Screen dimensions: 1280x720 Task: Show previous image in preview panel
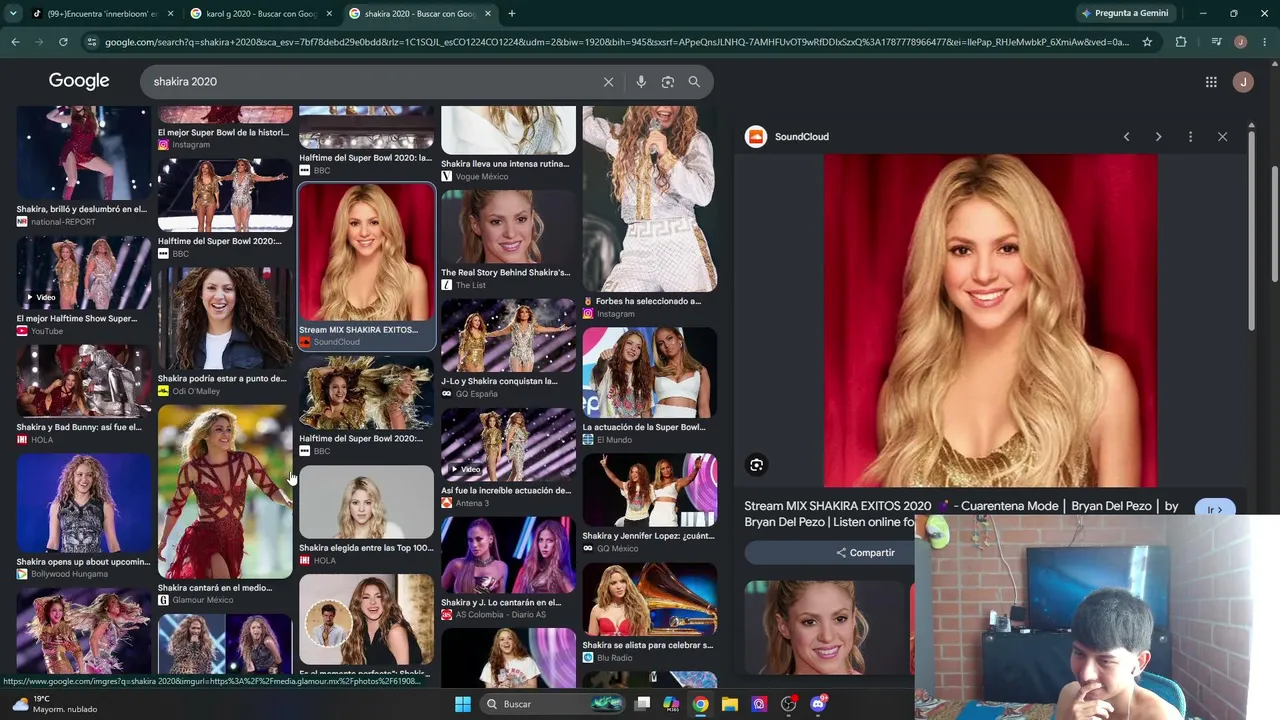(x=1126, y=137)
